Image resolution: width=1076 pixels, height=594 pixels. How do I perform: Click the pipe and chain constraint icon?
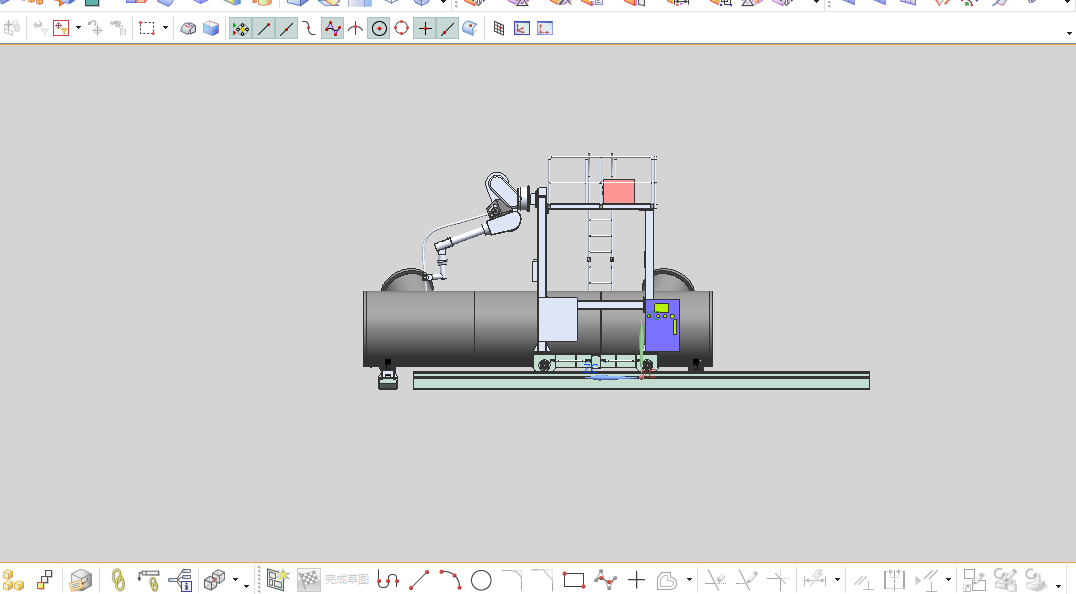[x=149, y=580]
